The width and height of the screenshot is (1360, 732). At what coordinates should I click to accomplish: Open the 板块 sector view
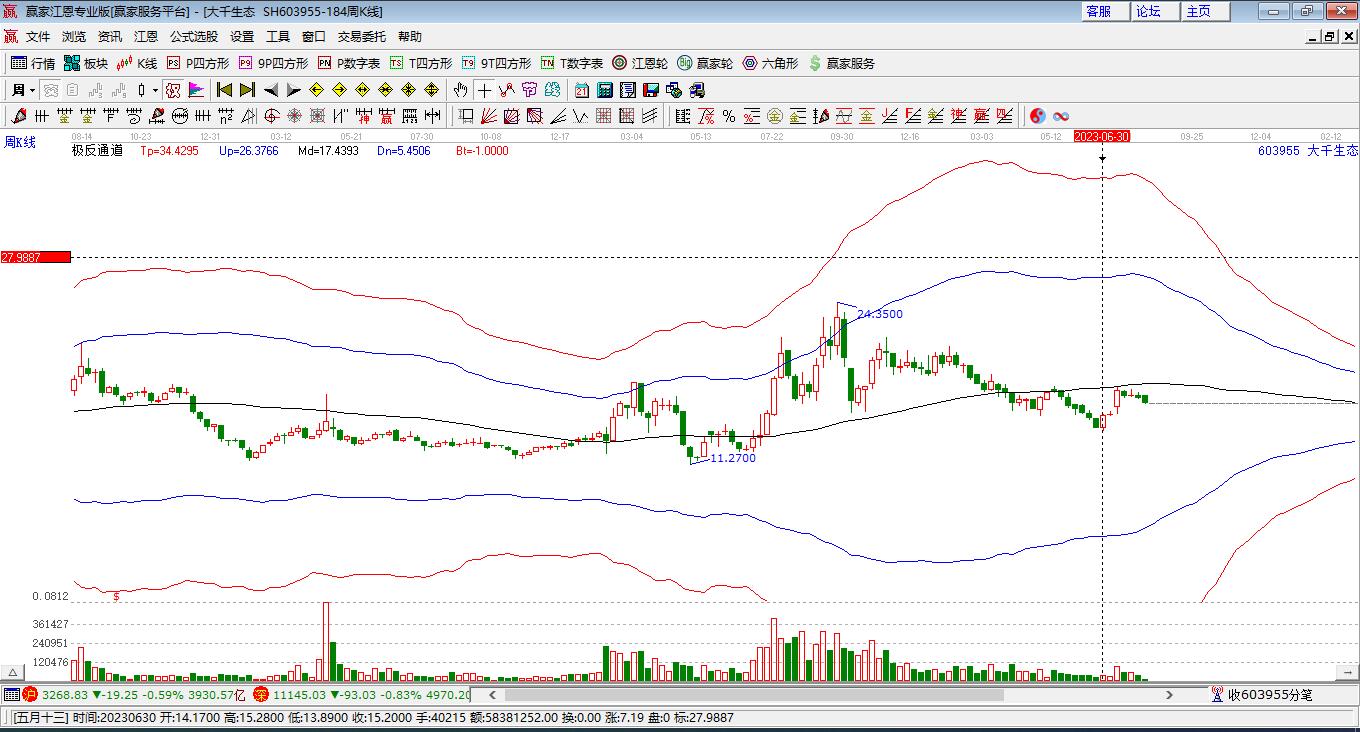86,63
